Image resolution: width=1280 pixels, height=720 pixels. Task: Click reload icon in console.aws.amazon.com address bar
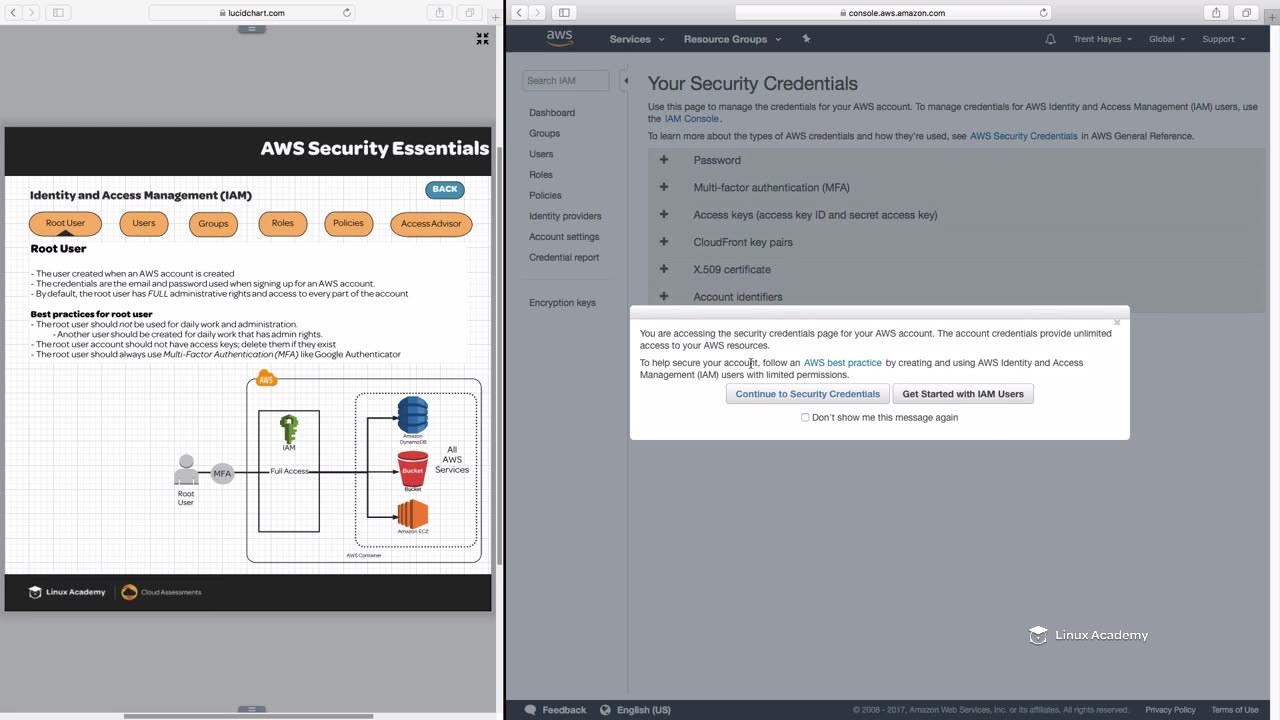click(x=1043, y=13)
